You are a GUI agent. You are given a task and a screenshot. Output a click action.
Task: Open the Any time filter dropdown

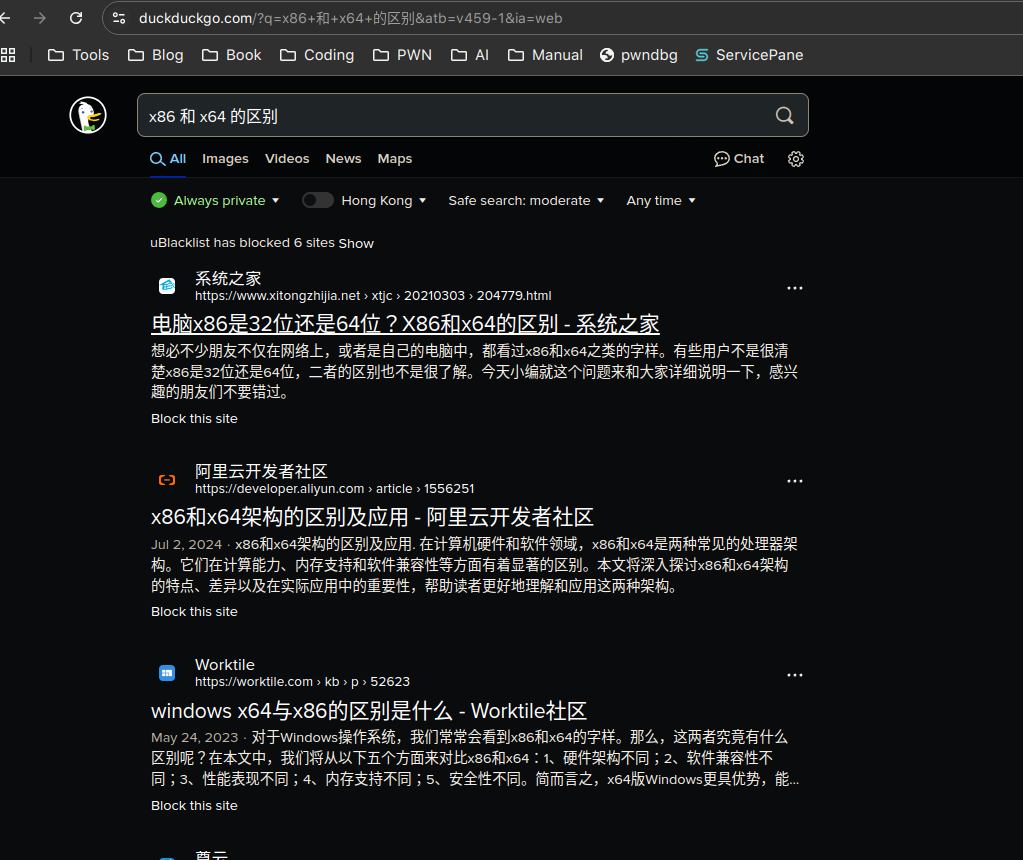[661, 200]
